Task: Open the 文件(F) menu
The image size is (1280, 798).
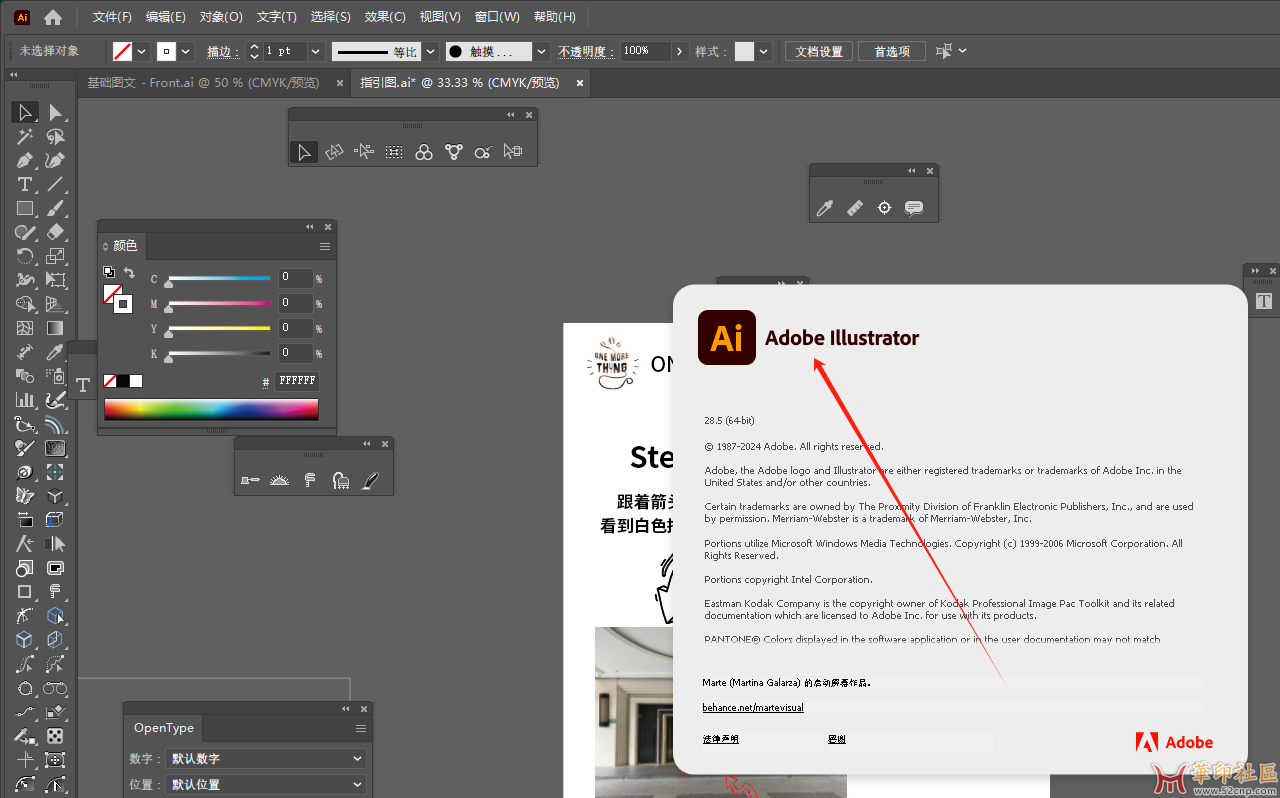Action: point(112,17)
